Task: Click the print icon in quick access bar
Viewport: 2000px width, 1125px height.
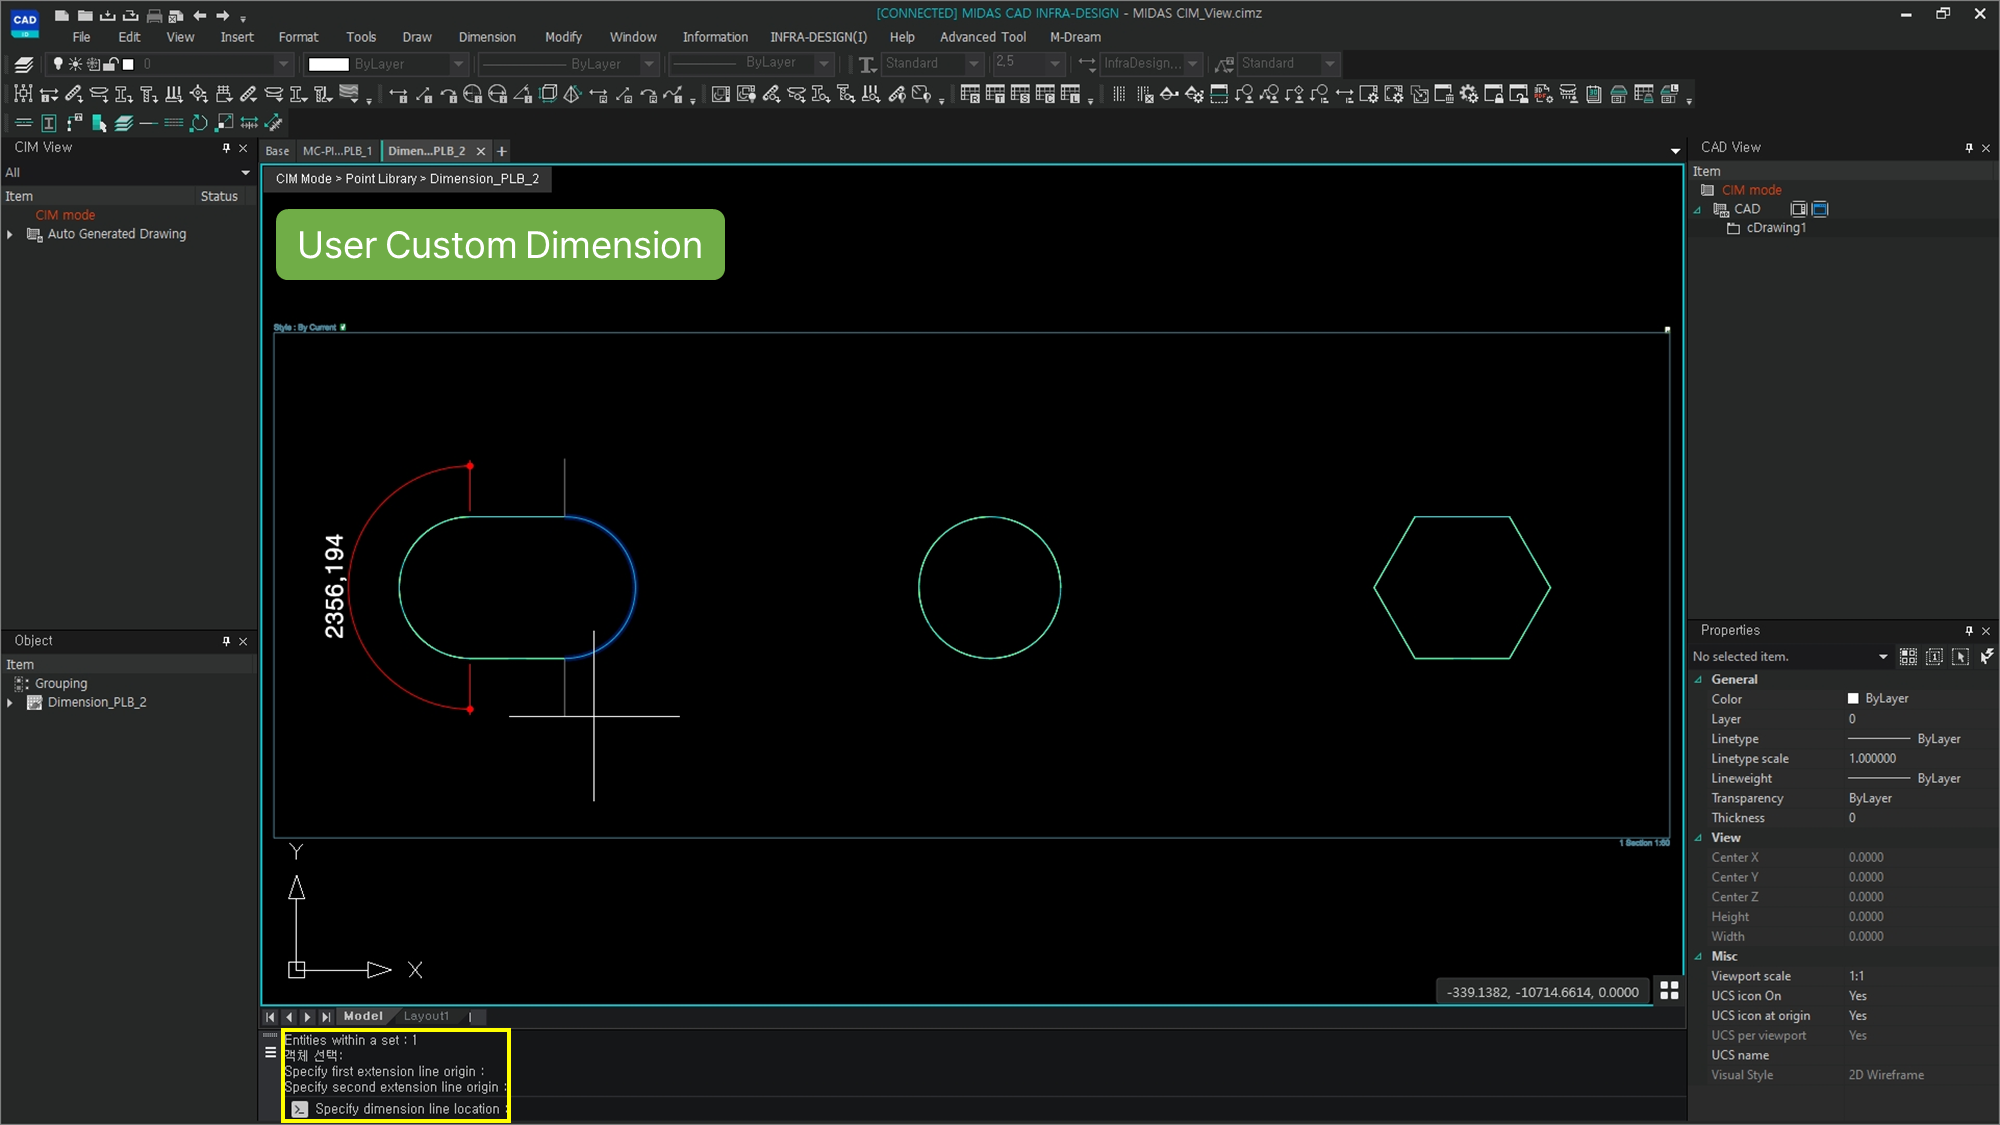Action: coord(153,15)
